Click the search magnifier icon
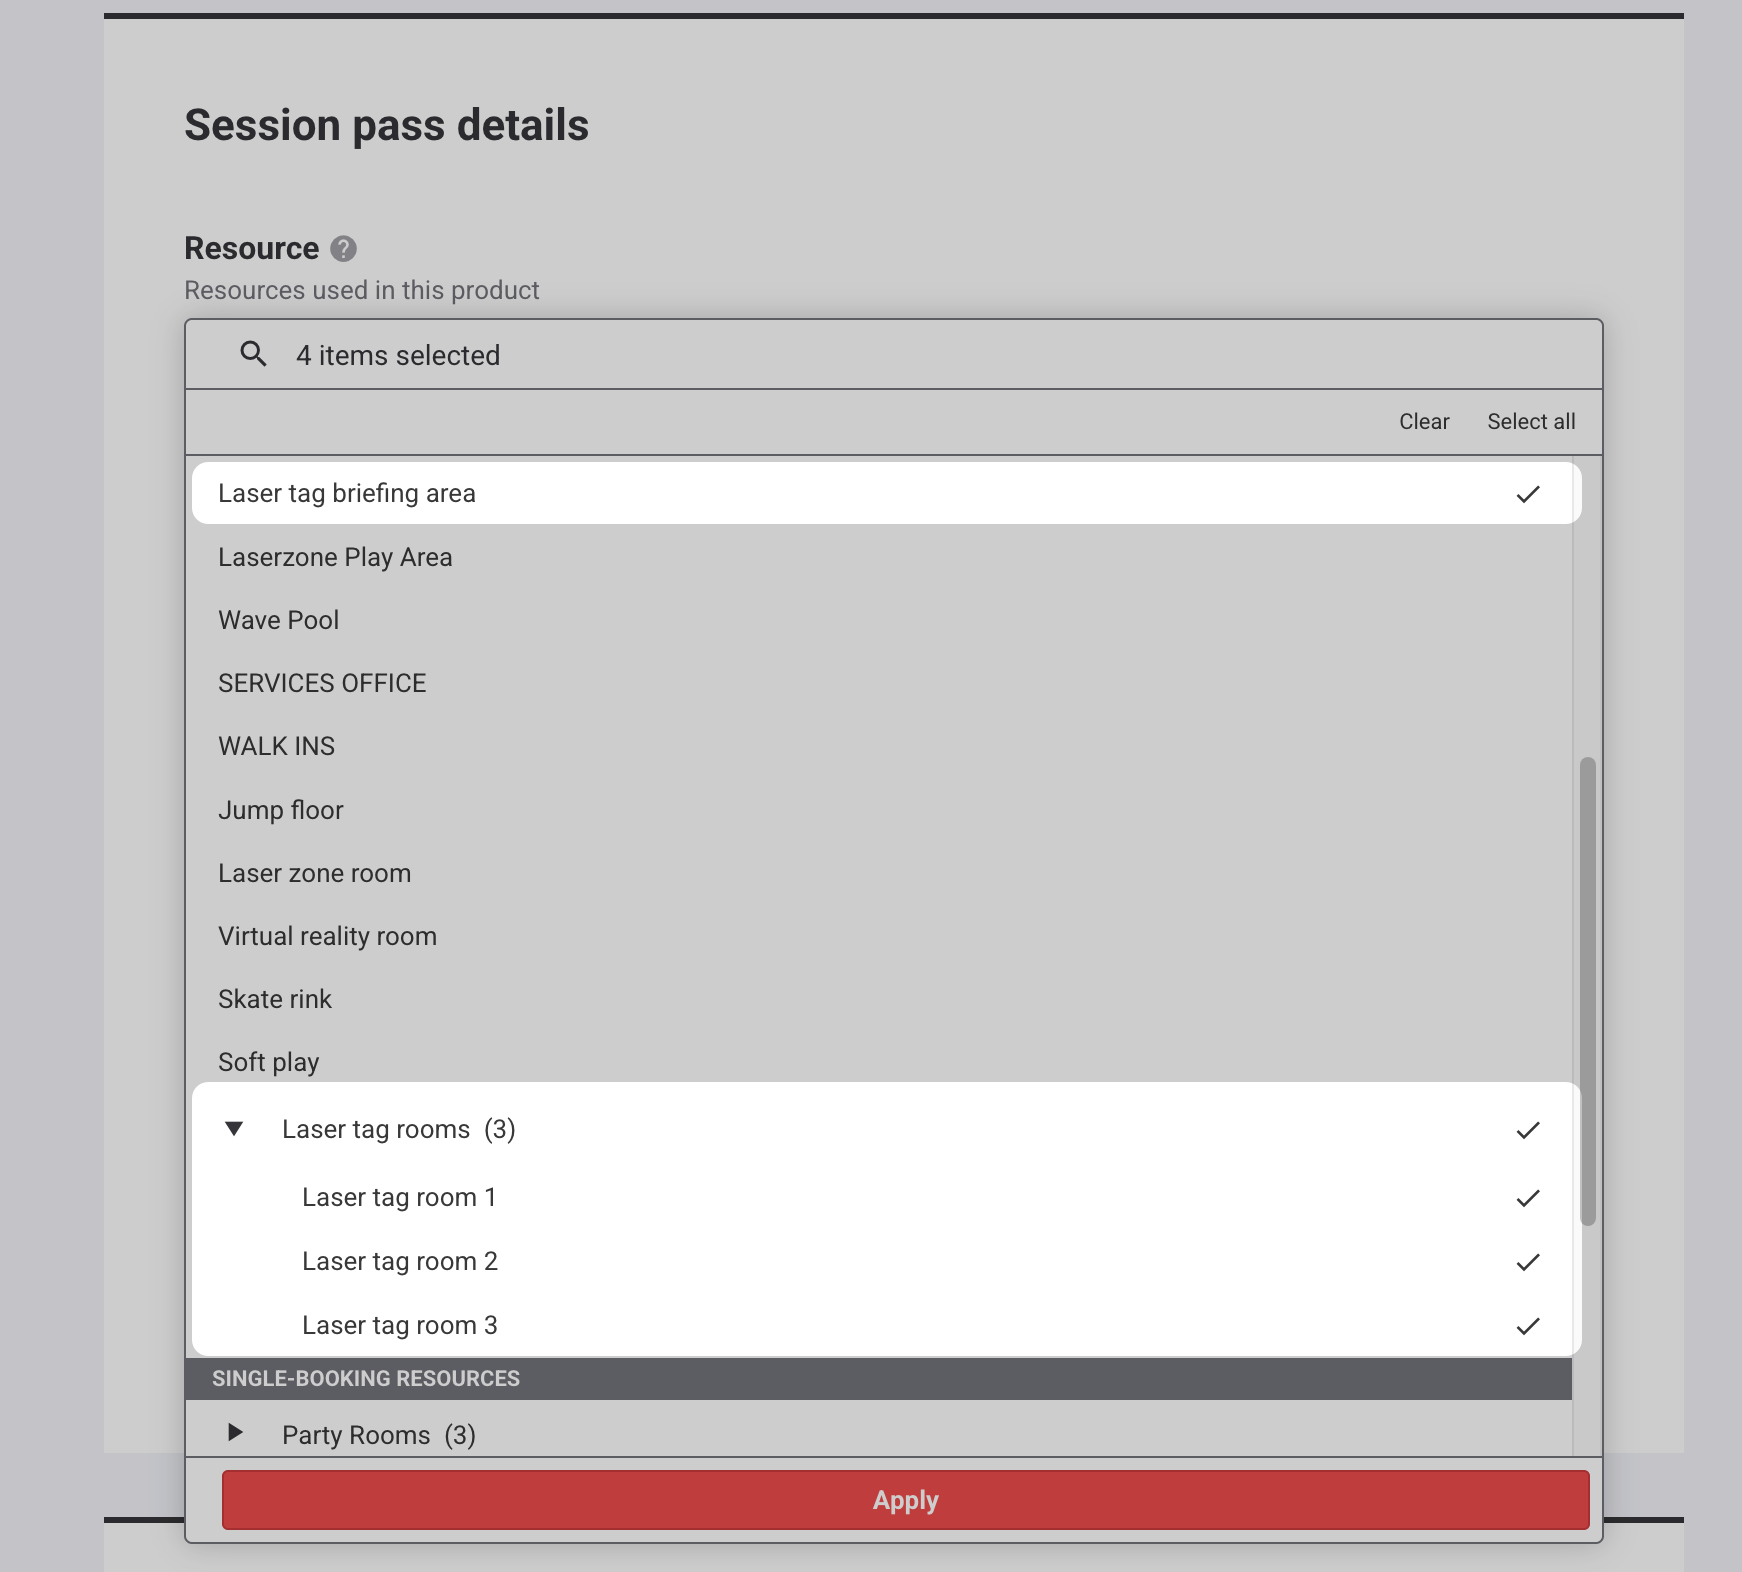 pyautogui.click(x=254, y=354)
